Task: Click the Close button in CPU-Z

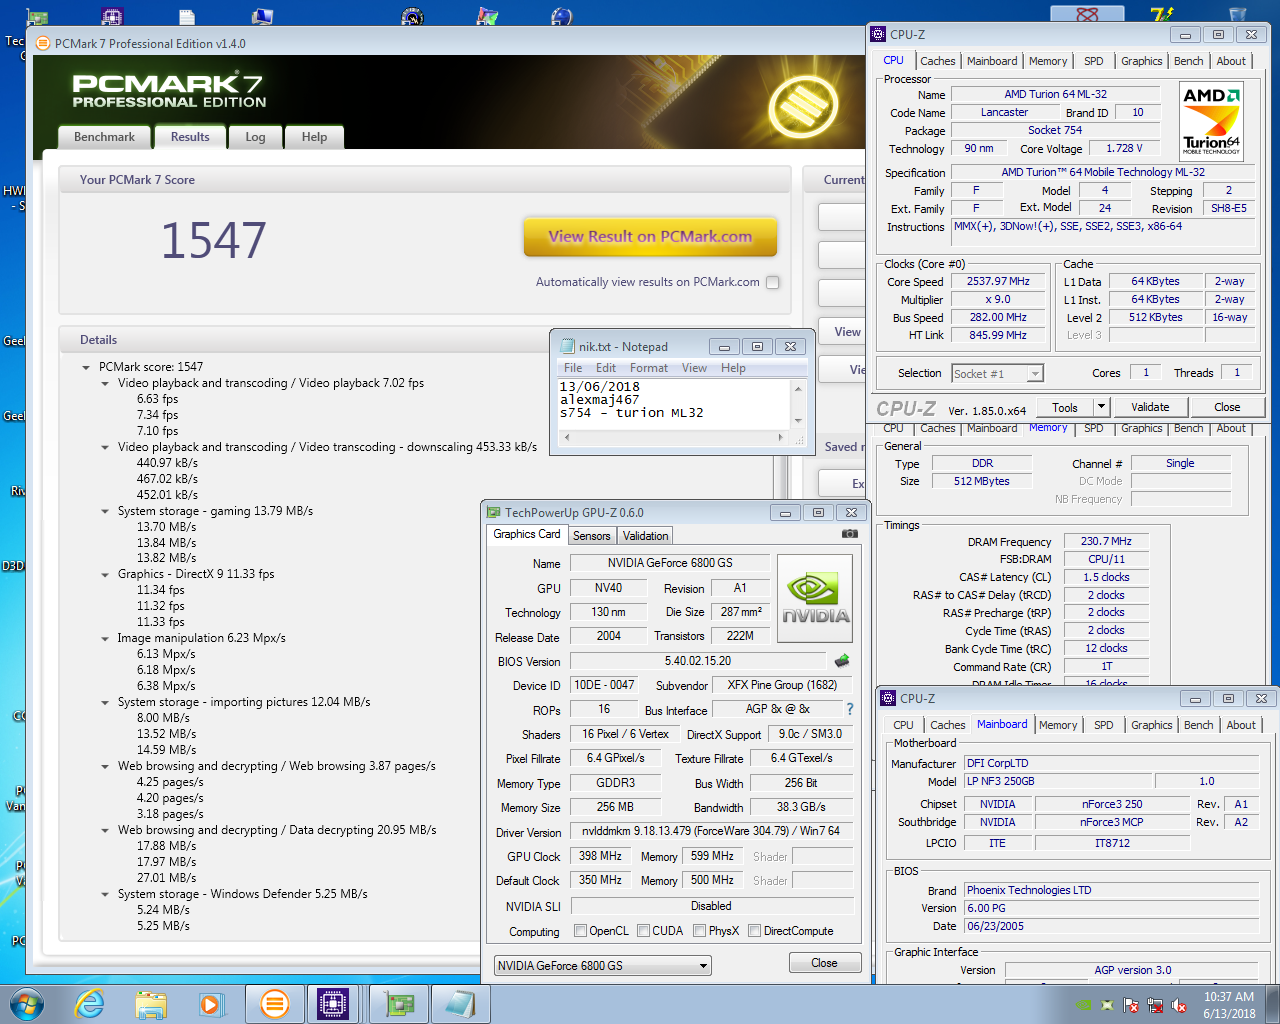Action: pyautogui.click(x=1227, y=407)
